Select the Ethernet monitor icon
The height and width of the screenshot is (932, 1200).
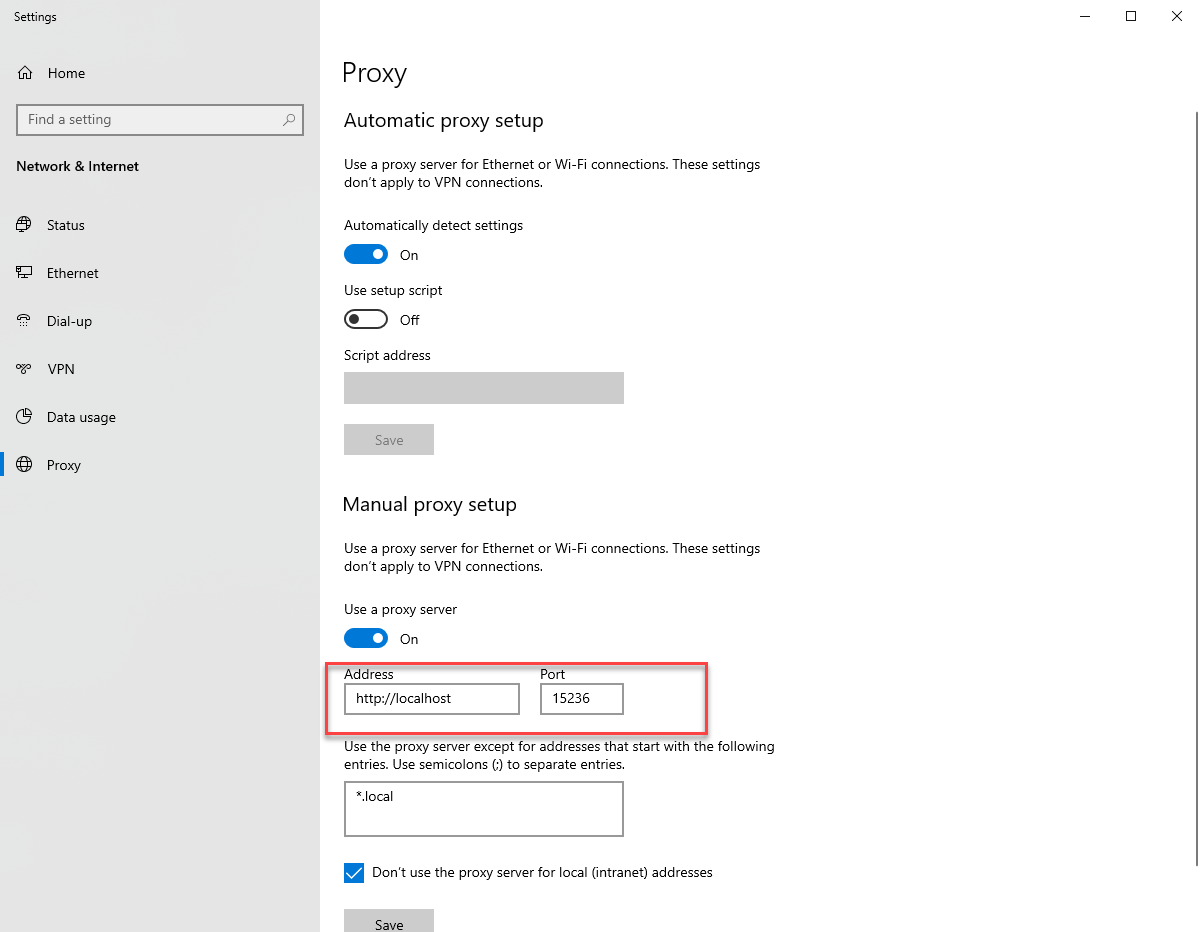pyautogui.click(x=24, y=273)
